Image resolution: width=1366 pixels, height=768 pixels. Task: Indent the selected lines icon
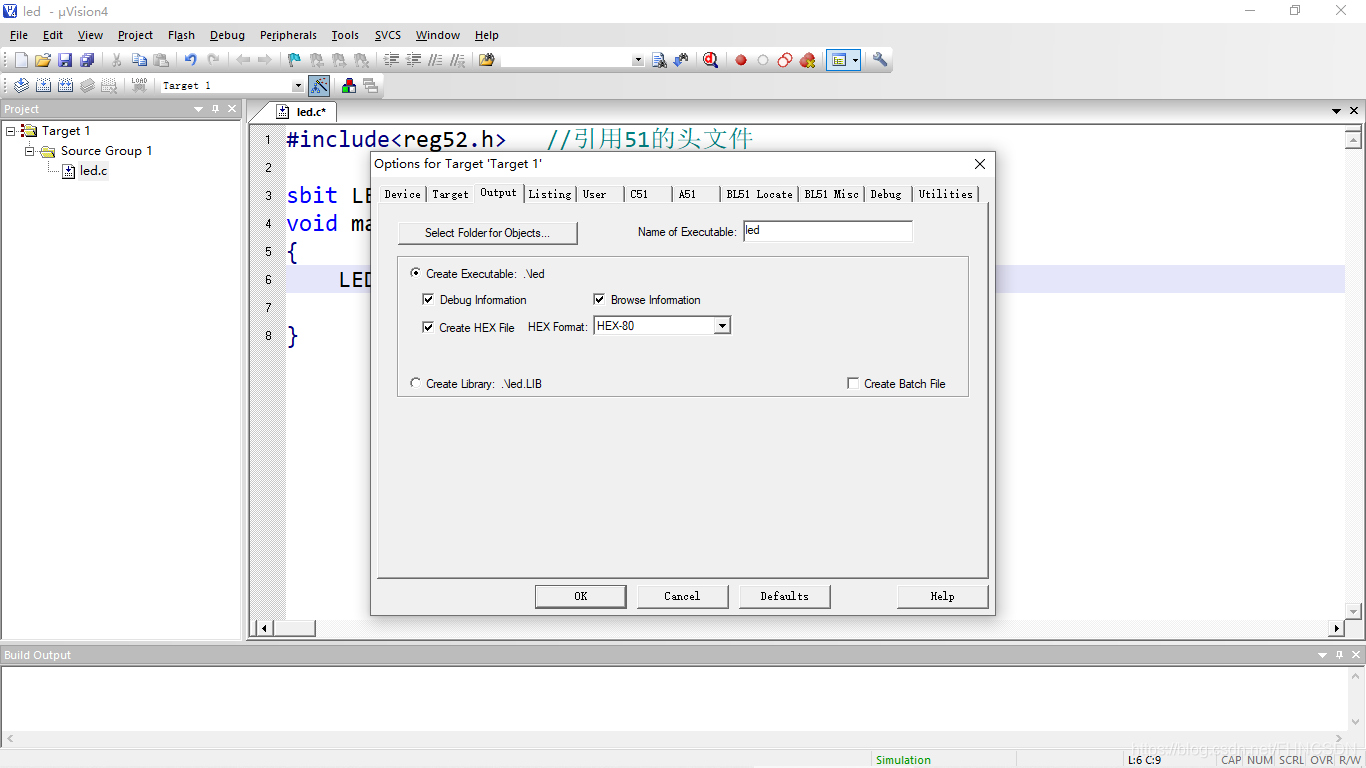391,60
